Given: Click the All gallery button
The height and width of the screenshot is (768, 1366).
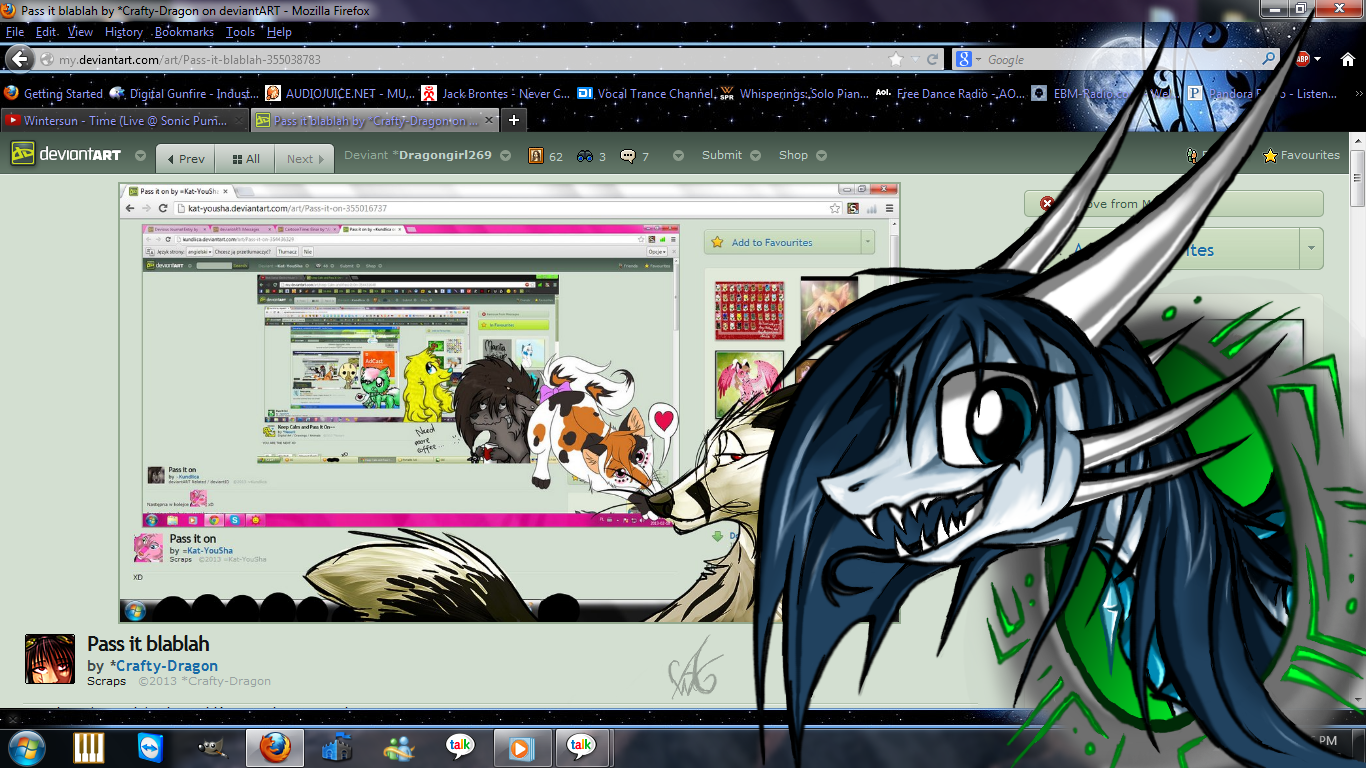Looking at the screenshot, I should pos(245,159).
